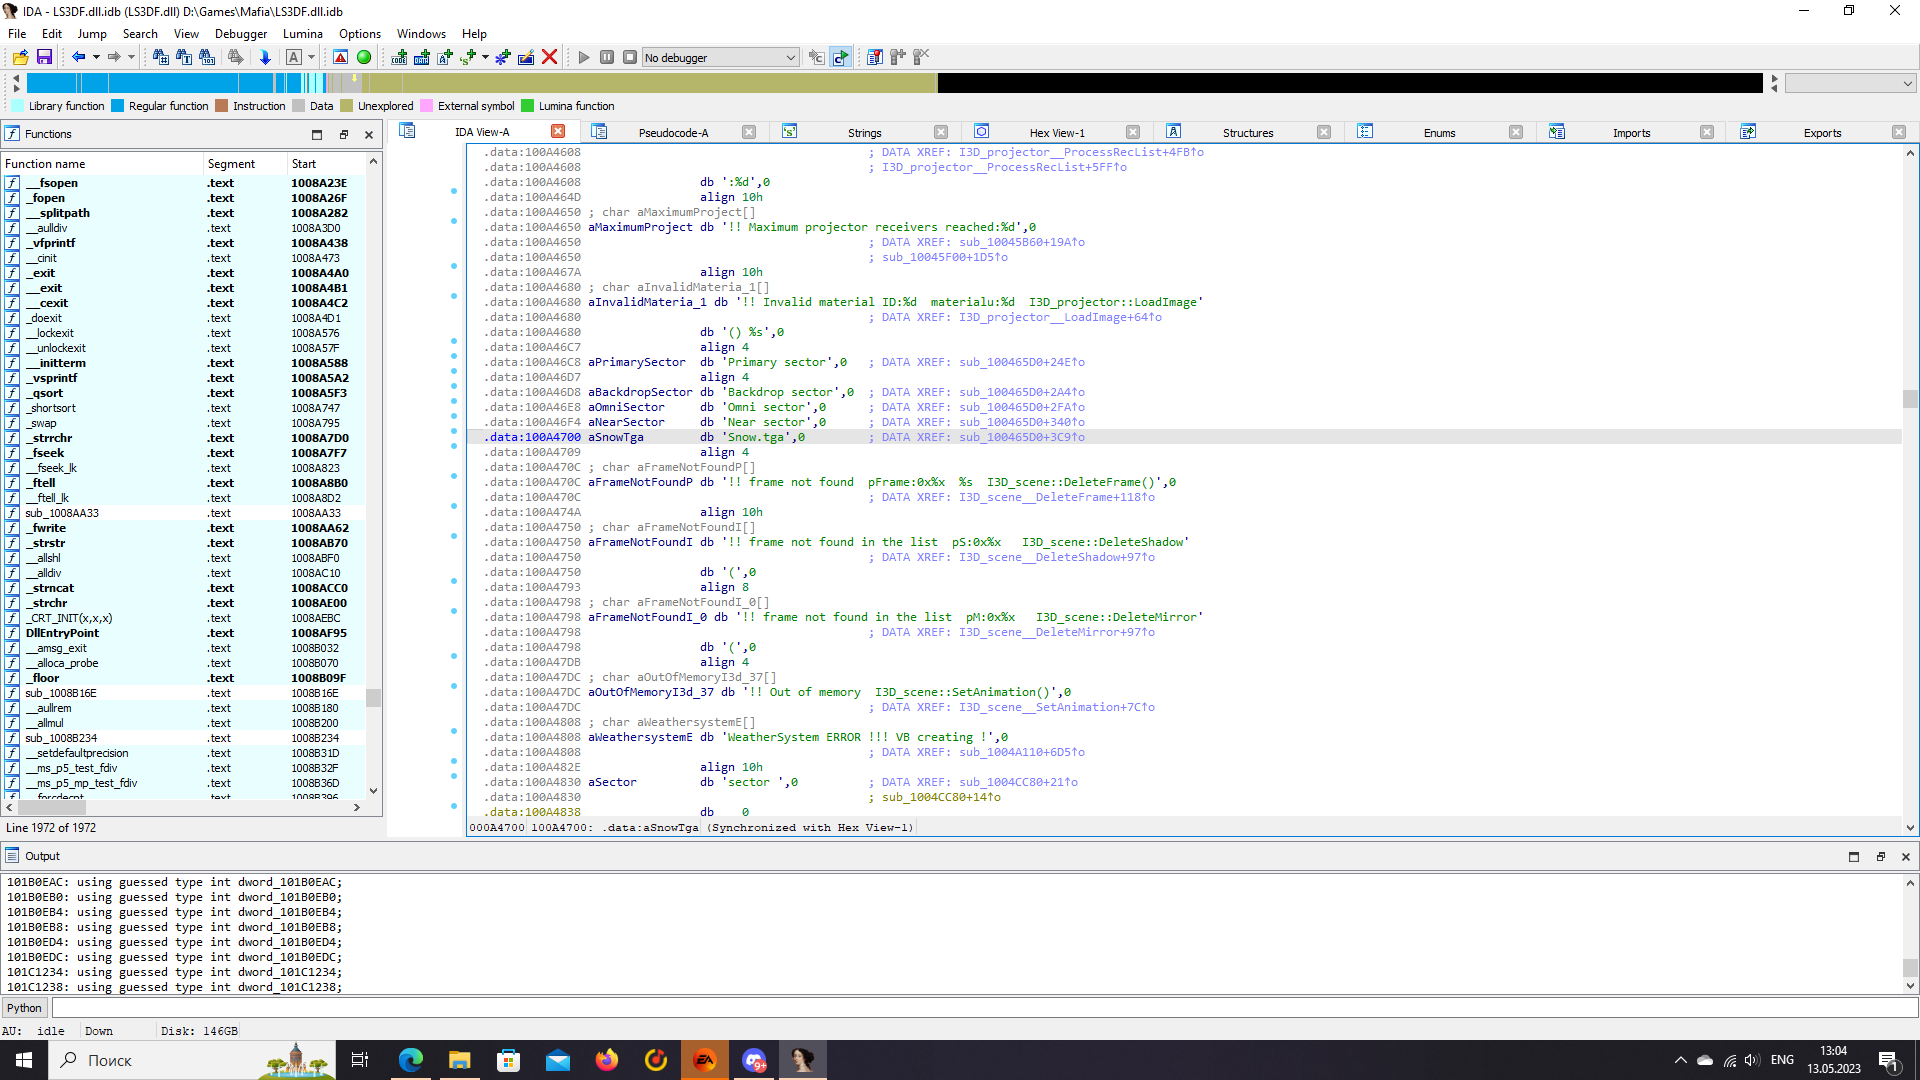This screenshot has width=1920, height=1080.
Task: Click the blue down arrow icon
Action: point(265,57)
